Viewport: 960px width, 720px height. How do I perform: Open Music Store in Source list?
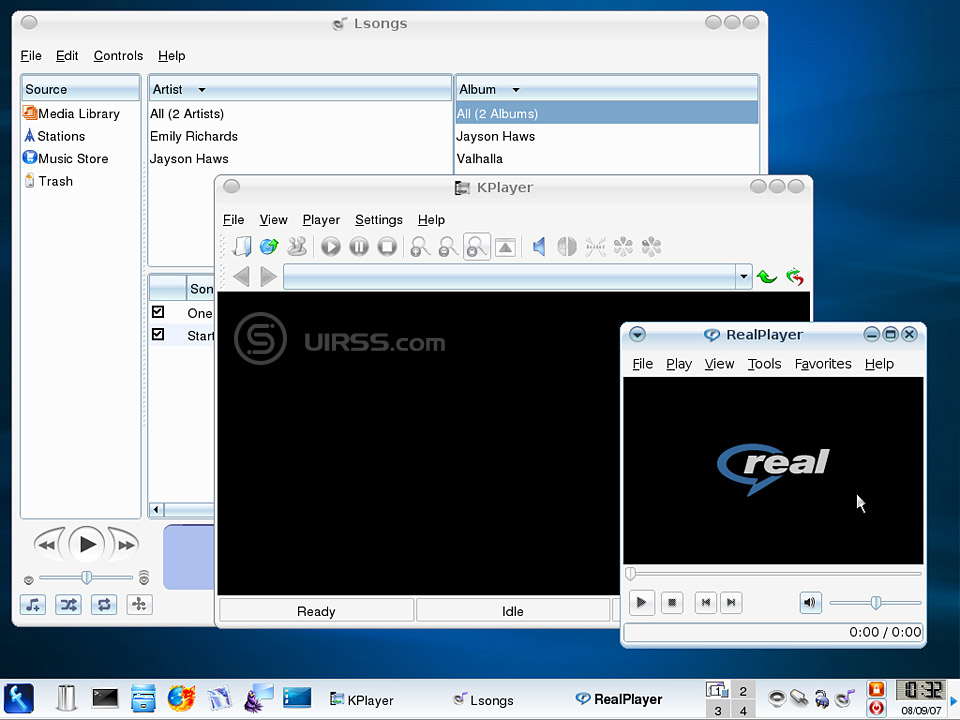click(73, 159)
